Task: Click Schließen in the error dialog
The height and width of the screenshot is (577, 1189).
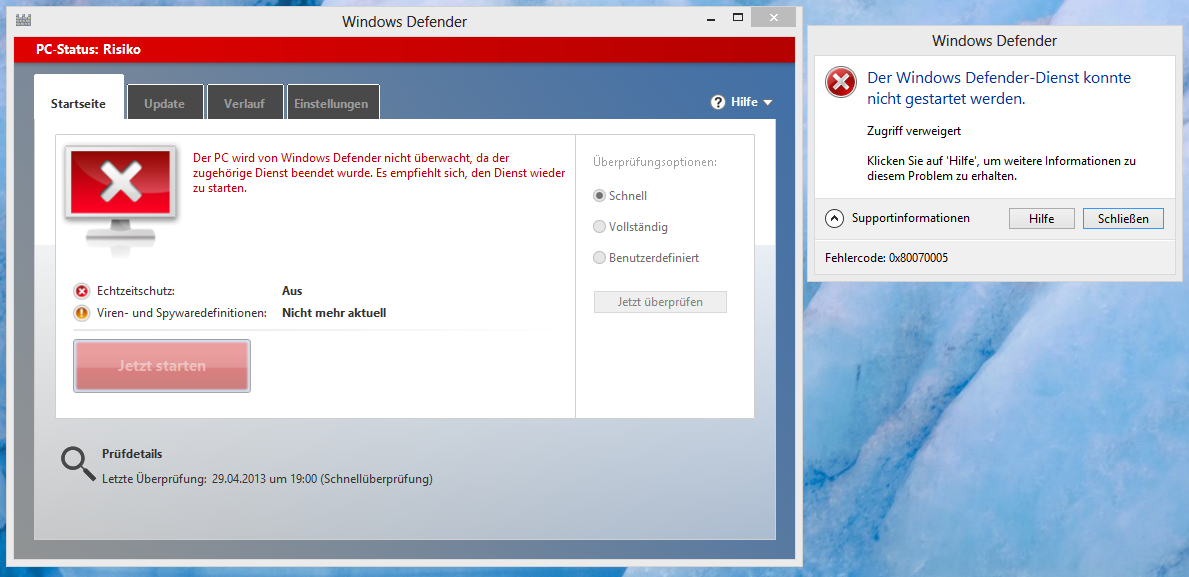Action: pos(1123,218)
